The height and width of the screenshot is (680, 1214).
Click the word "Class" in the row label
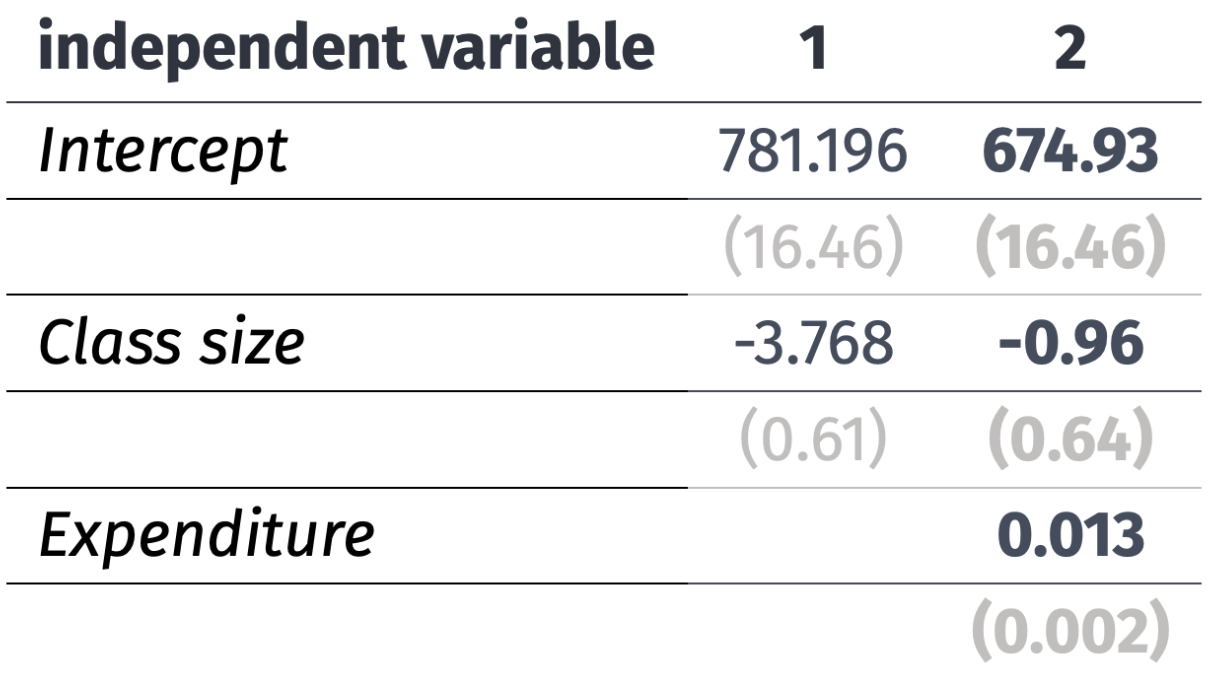click(x=107, y=345)
